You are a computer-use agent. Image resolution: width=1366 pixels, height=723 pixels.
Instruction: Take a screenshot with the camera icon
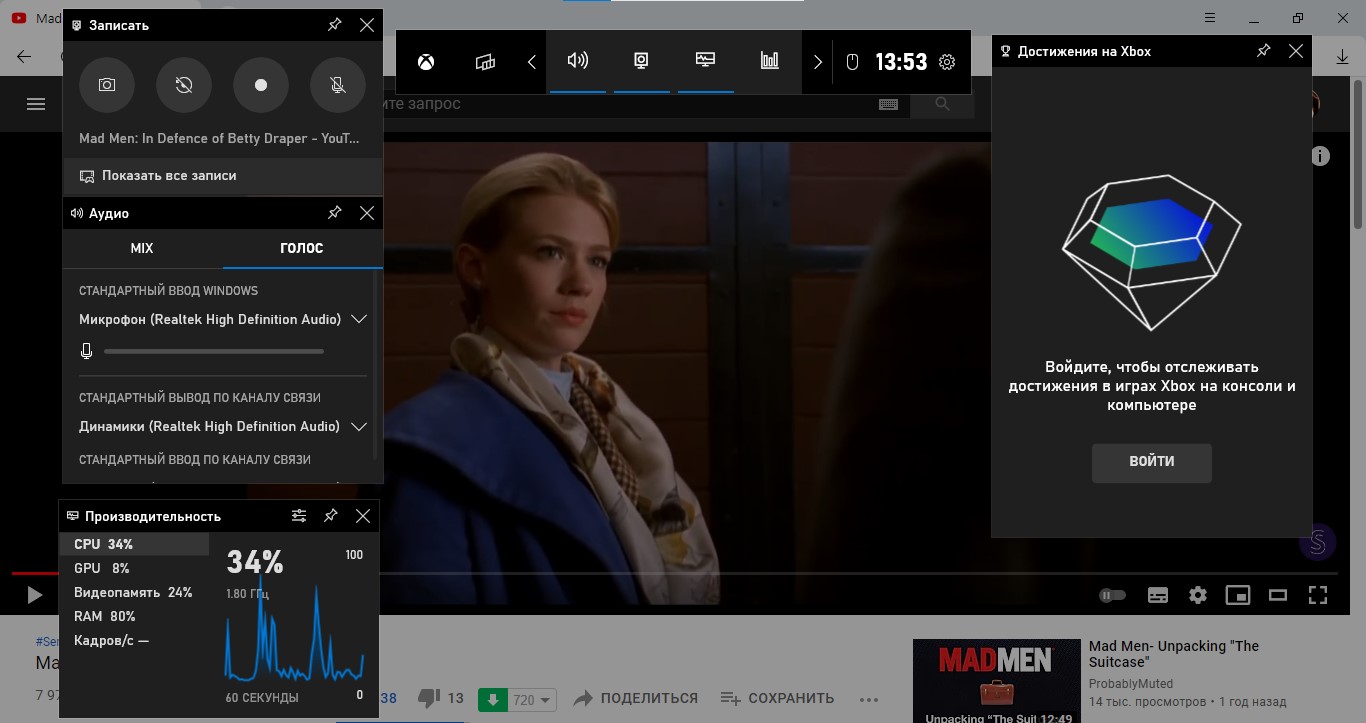click(106, 85)
